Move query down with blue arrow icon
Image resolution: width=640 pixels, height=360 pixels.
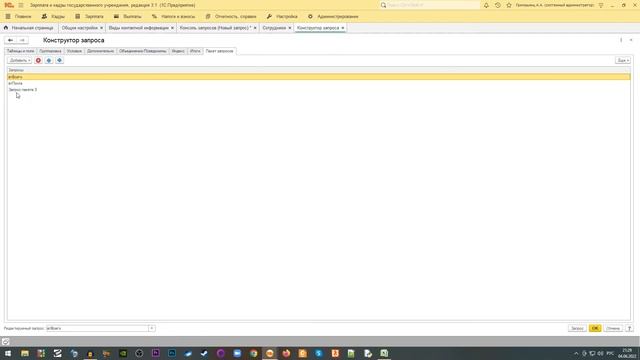click(60, 60)
